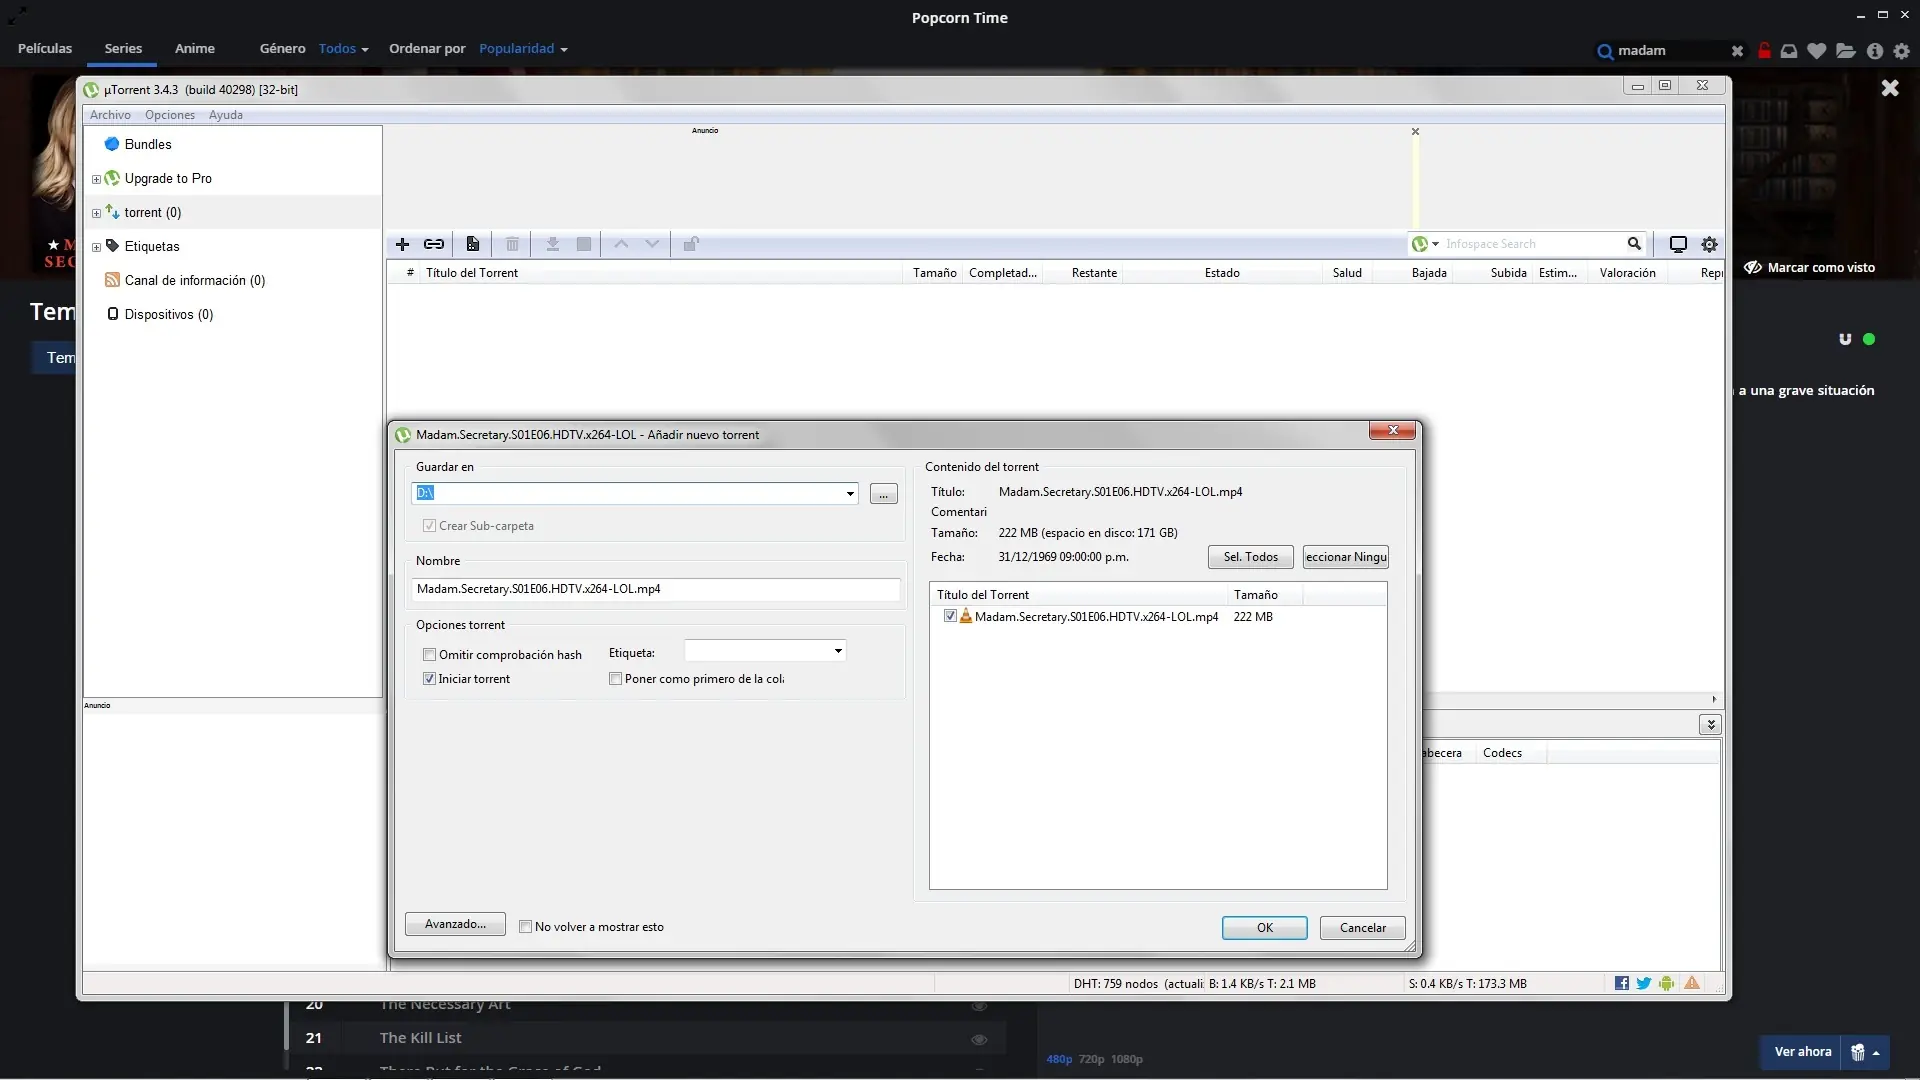Click the Ver ahora button
The image size is (1920, 1080).
click(x=1802, y=1052)
